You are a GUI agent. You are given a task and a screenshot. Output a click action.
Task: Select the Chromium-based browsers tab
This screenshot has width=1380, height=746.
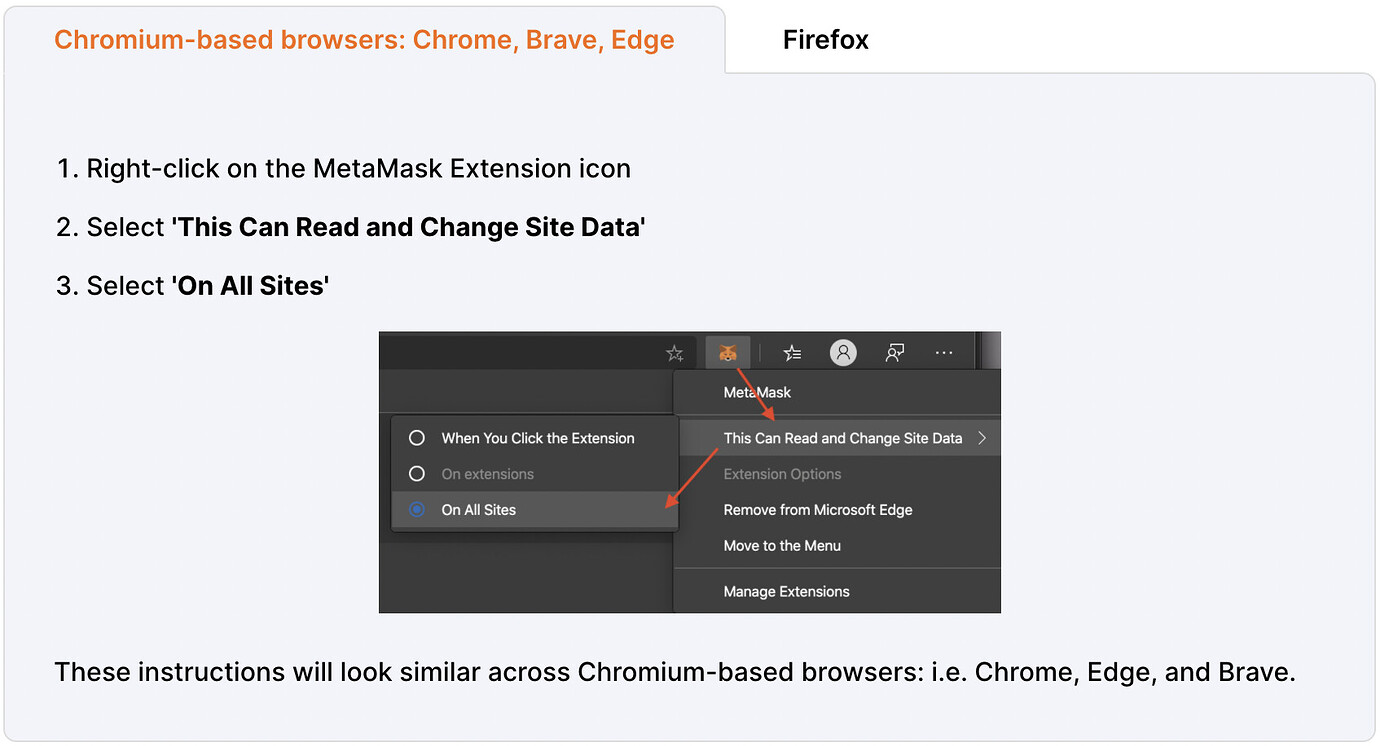pos(364,40)
